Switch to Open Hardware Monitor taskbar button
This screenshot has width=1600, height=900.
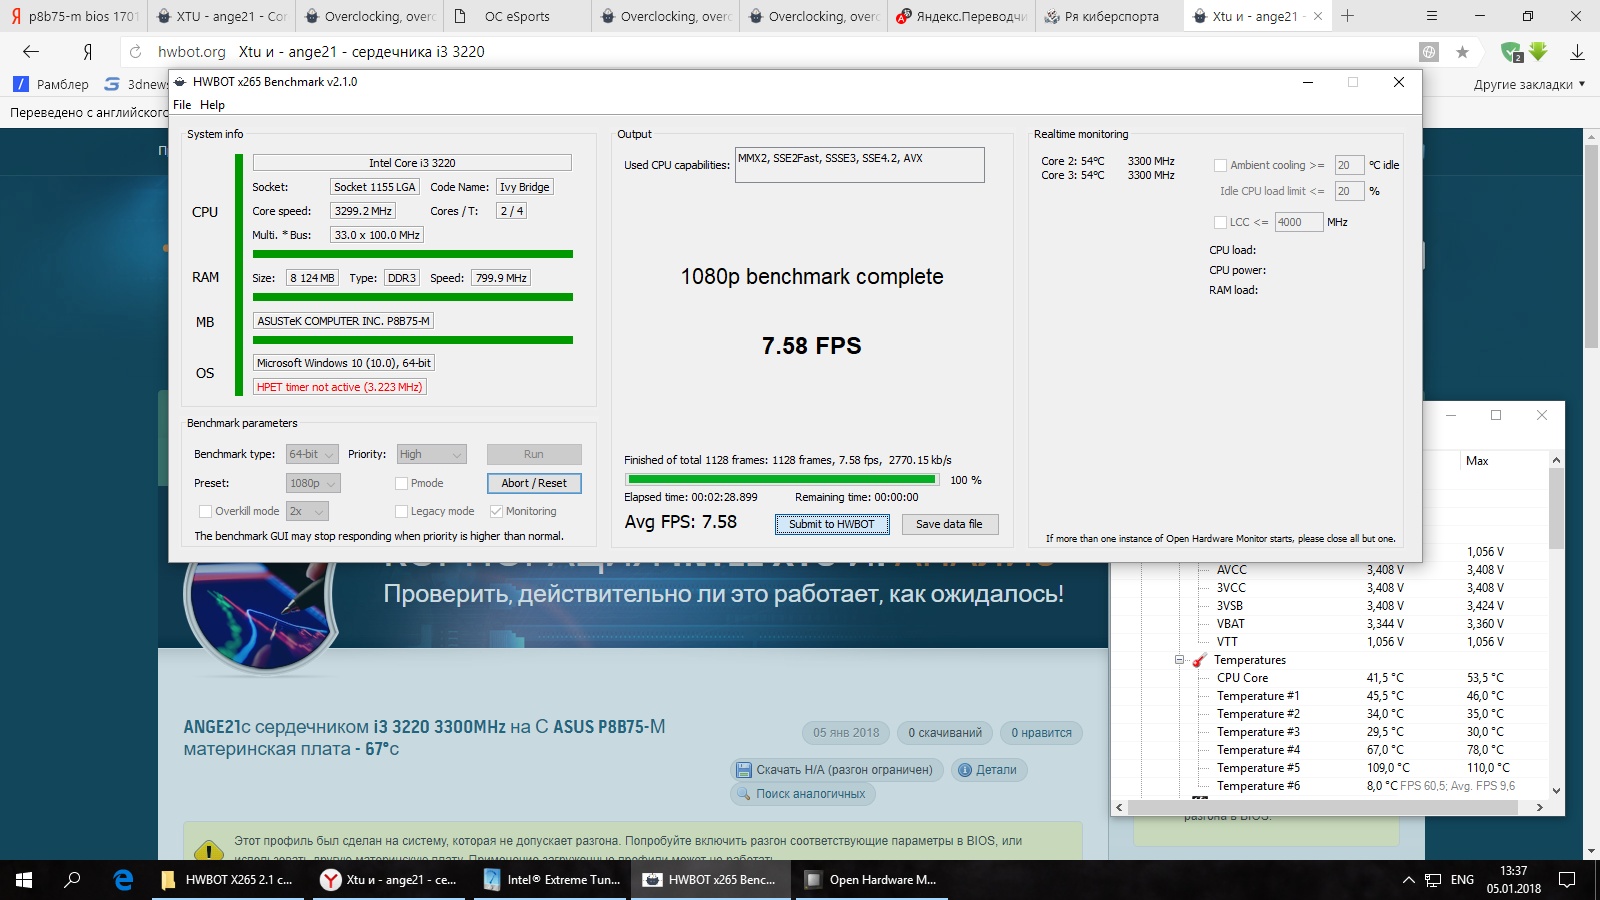(x=872, y=880)
